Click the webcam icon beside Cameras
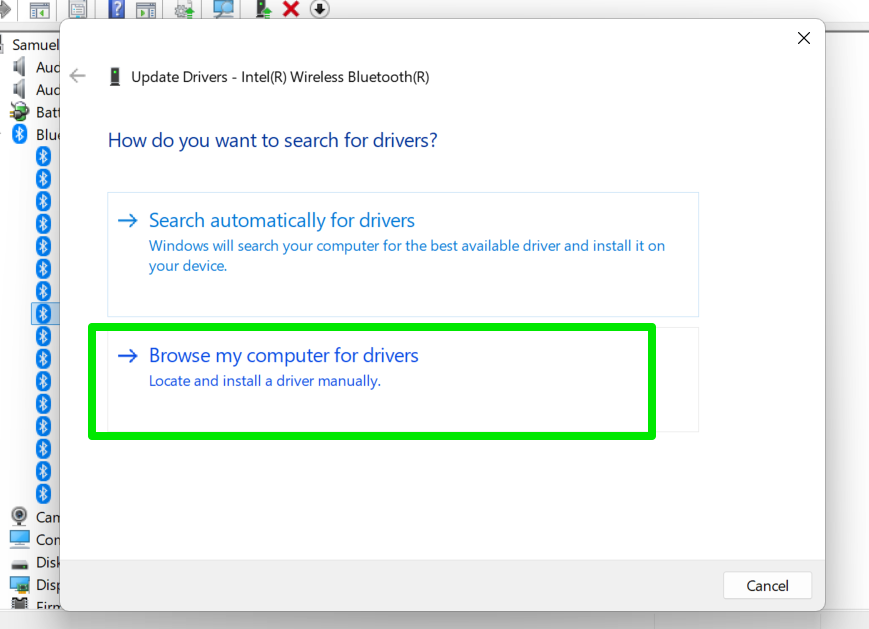The width and height of the screenshot is (869, 629). 19,517
